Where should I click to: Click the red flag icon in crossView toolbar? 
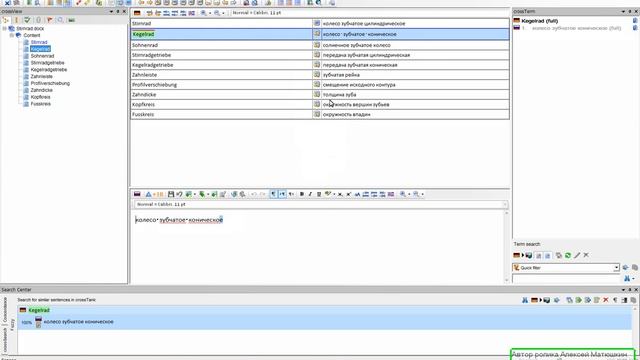(49, 20)
